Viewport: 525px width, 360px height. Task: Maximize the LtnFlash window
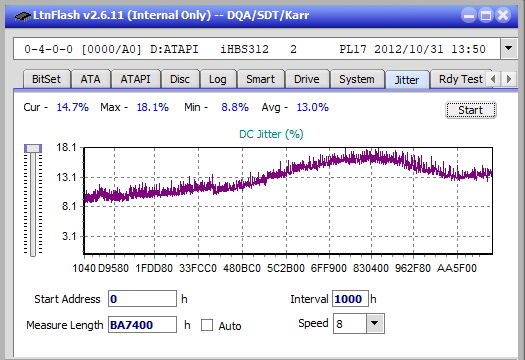click(x=486, y=15)
